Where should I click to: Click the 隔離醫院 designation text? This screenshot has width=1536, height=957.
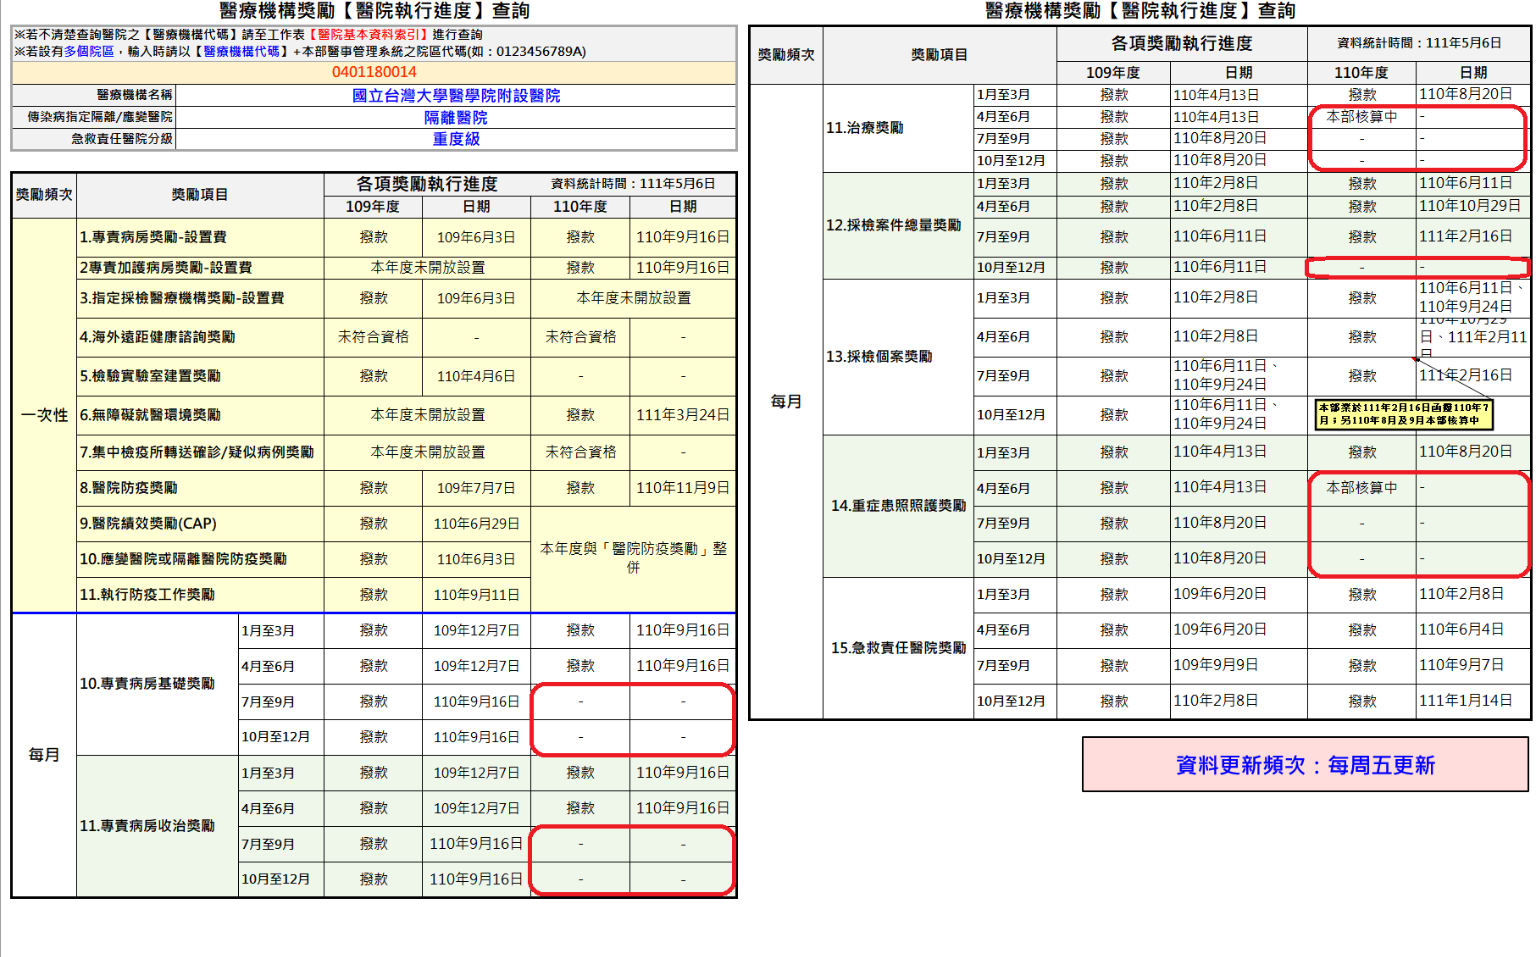tap(456, 118)
